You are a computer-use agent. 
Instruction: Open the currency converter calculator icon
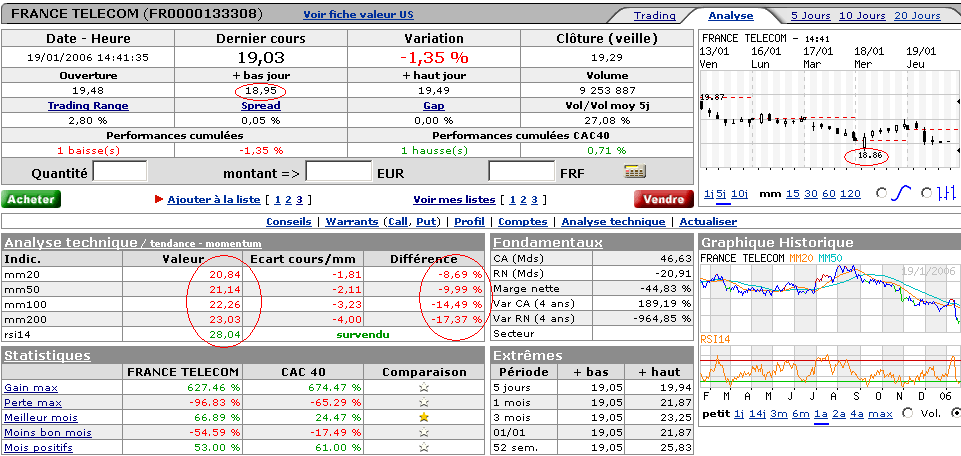coord(635,172)
